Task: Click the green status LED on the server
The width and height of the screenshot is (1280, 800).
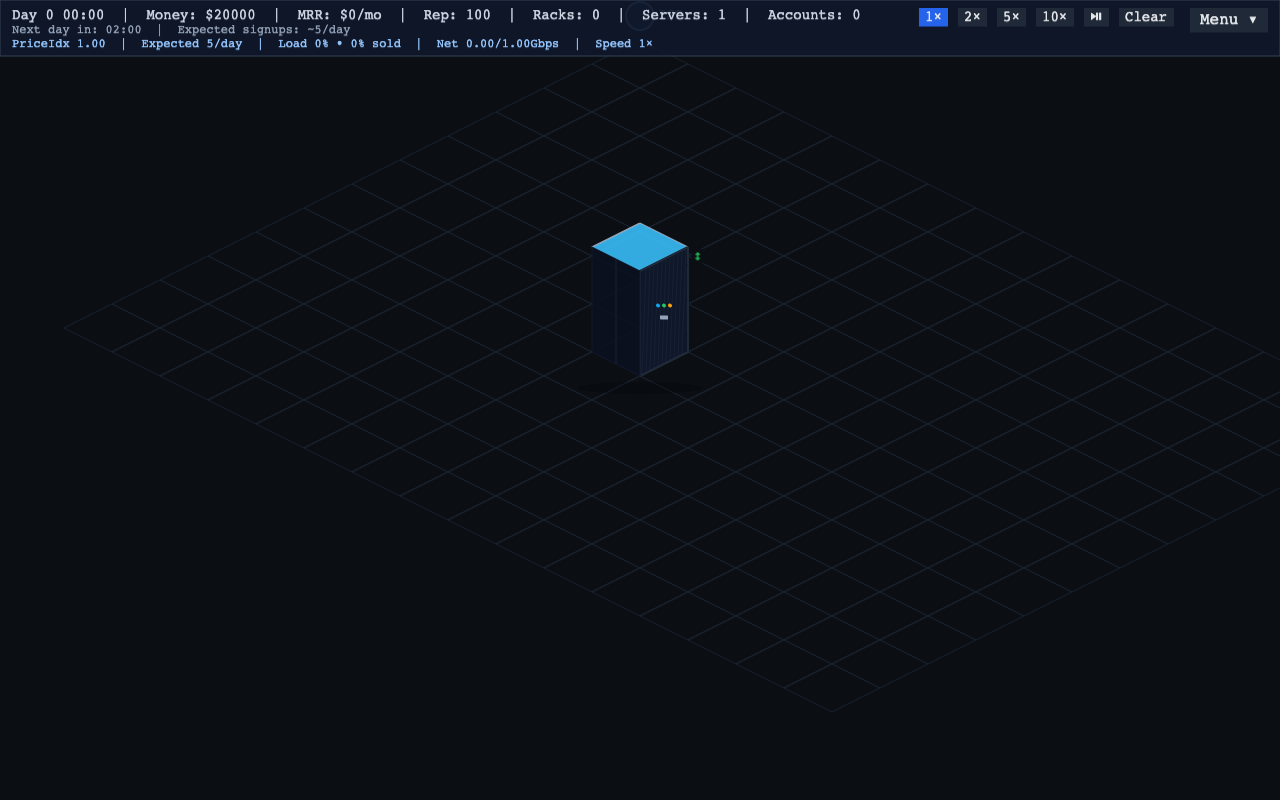Action: click(663, 305)
